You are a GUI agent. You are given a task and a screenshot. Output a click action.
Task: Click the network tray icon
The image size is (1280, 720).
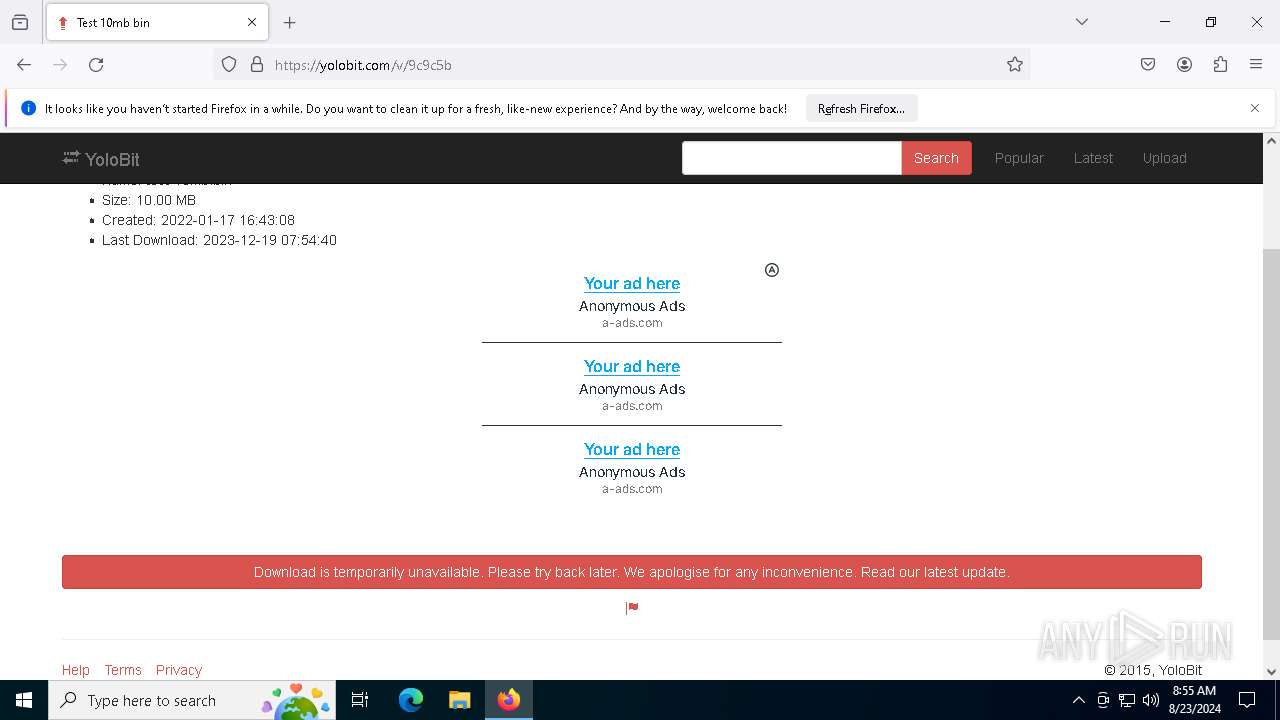[x=1127, y=700]
